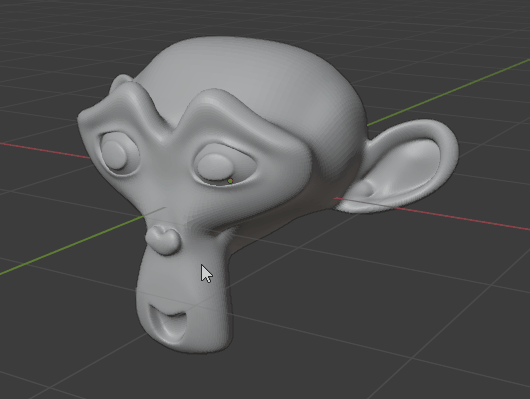Click the red X axis line left of head
Image resolution: width=530 pixels, height=399 pixels.
tap(44, 150)
